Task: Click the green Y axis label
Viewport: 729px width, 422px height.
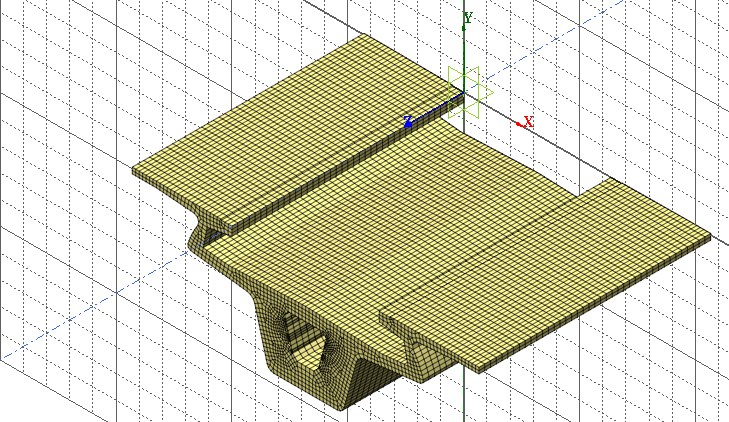Action: [x=468, y=18]
